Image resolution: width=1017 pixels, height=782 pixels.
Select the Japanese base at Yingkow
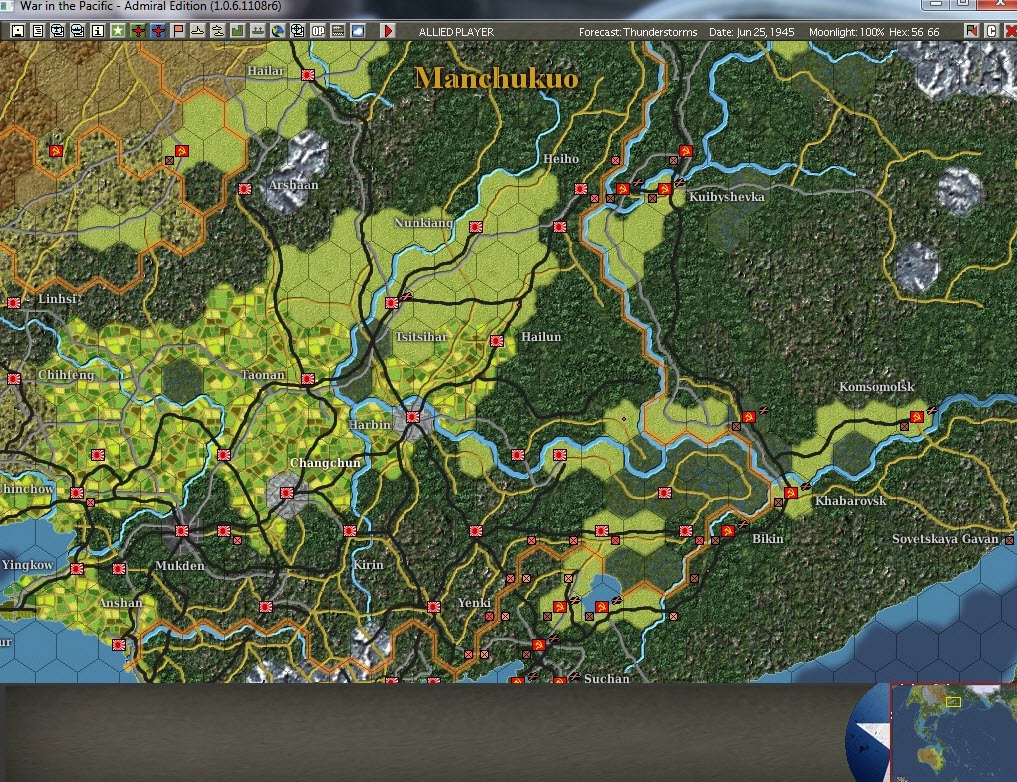[x=77, y=569]
